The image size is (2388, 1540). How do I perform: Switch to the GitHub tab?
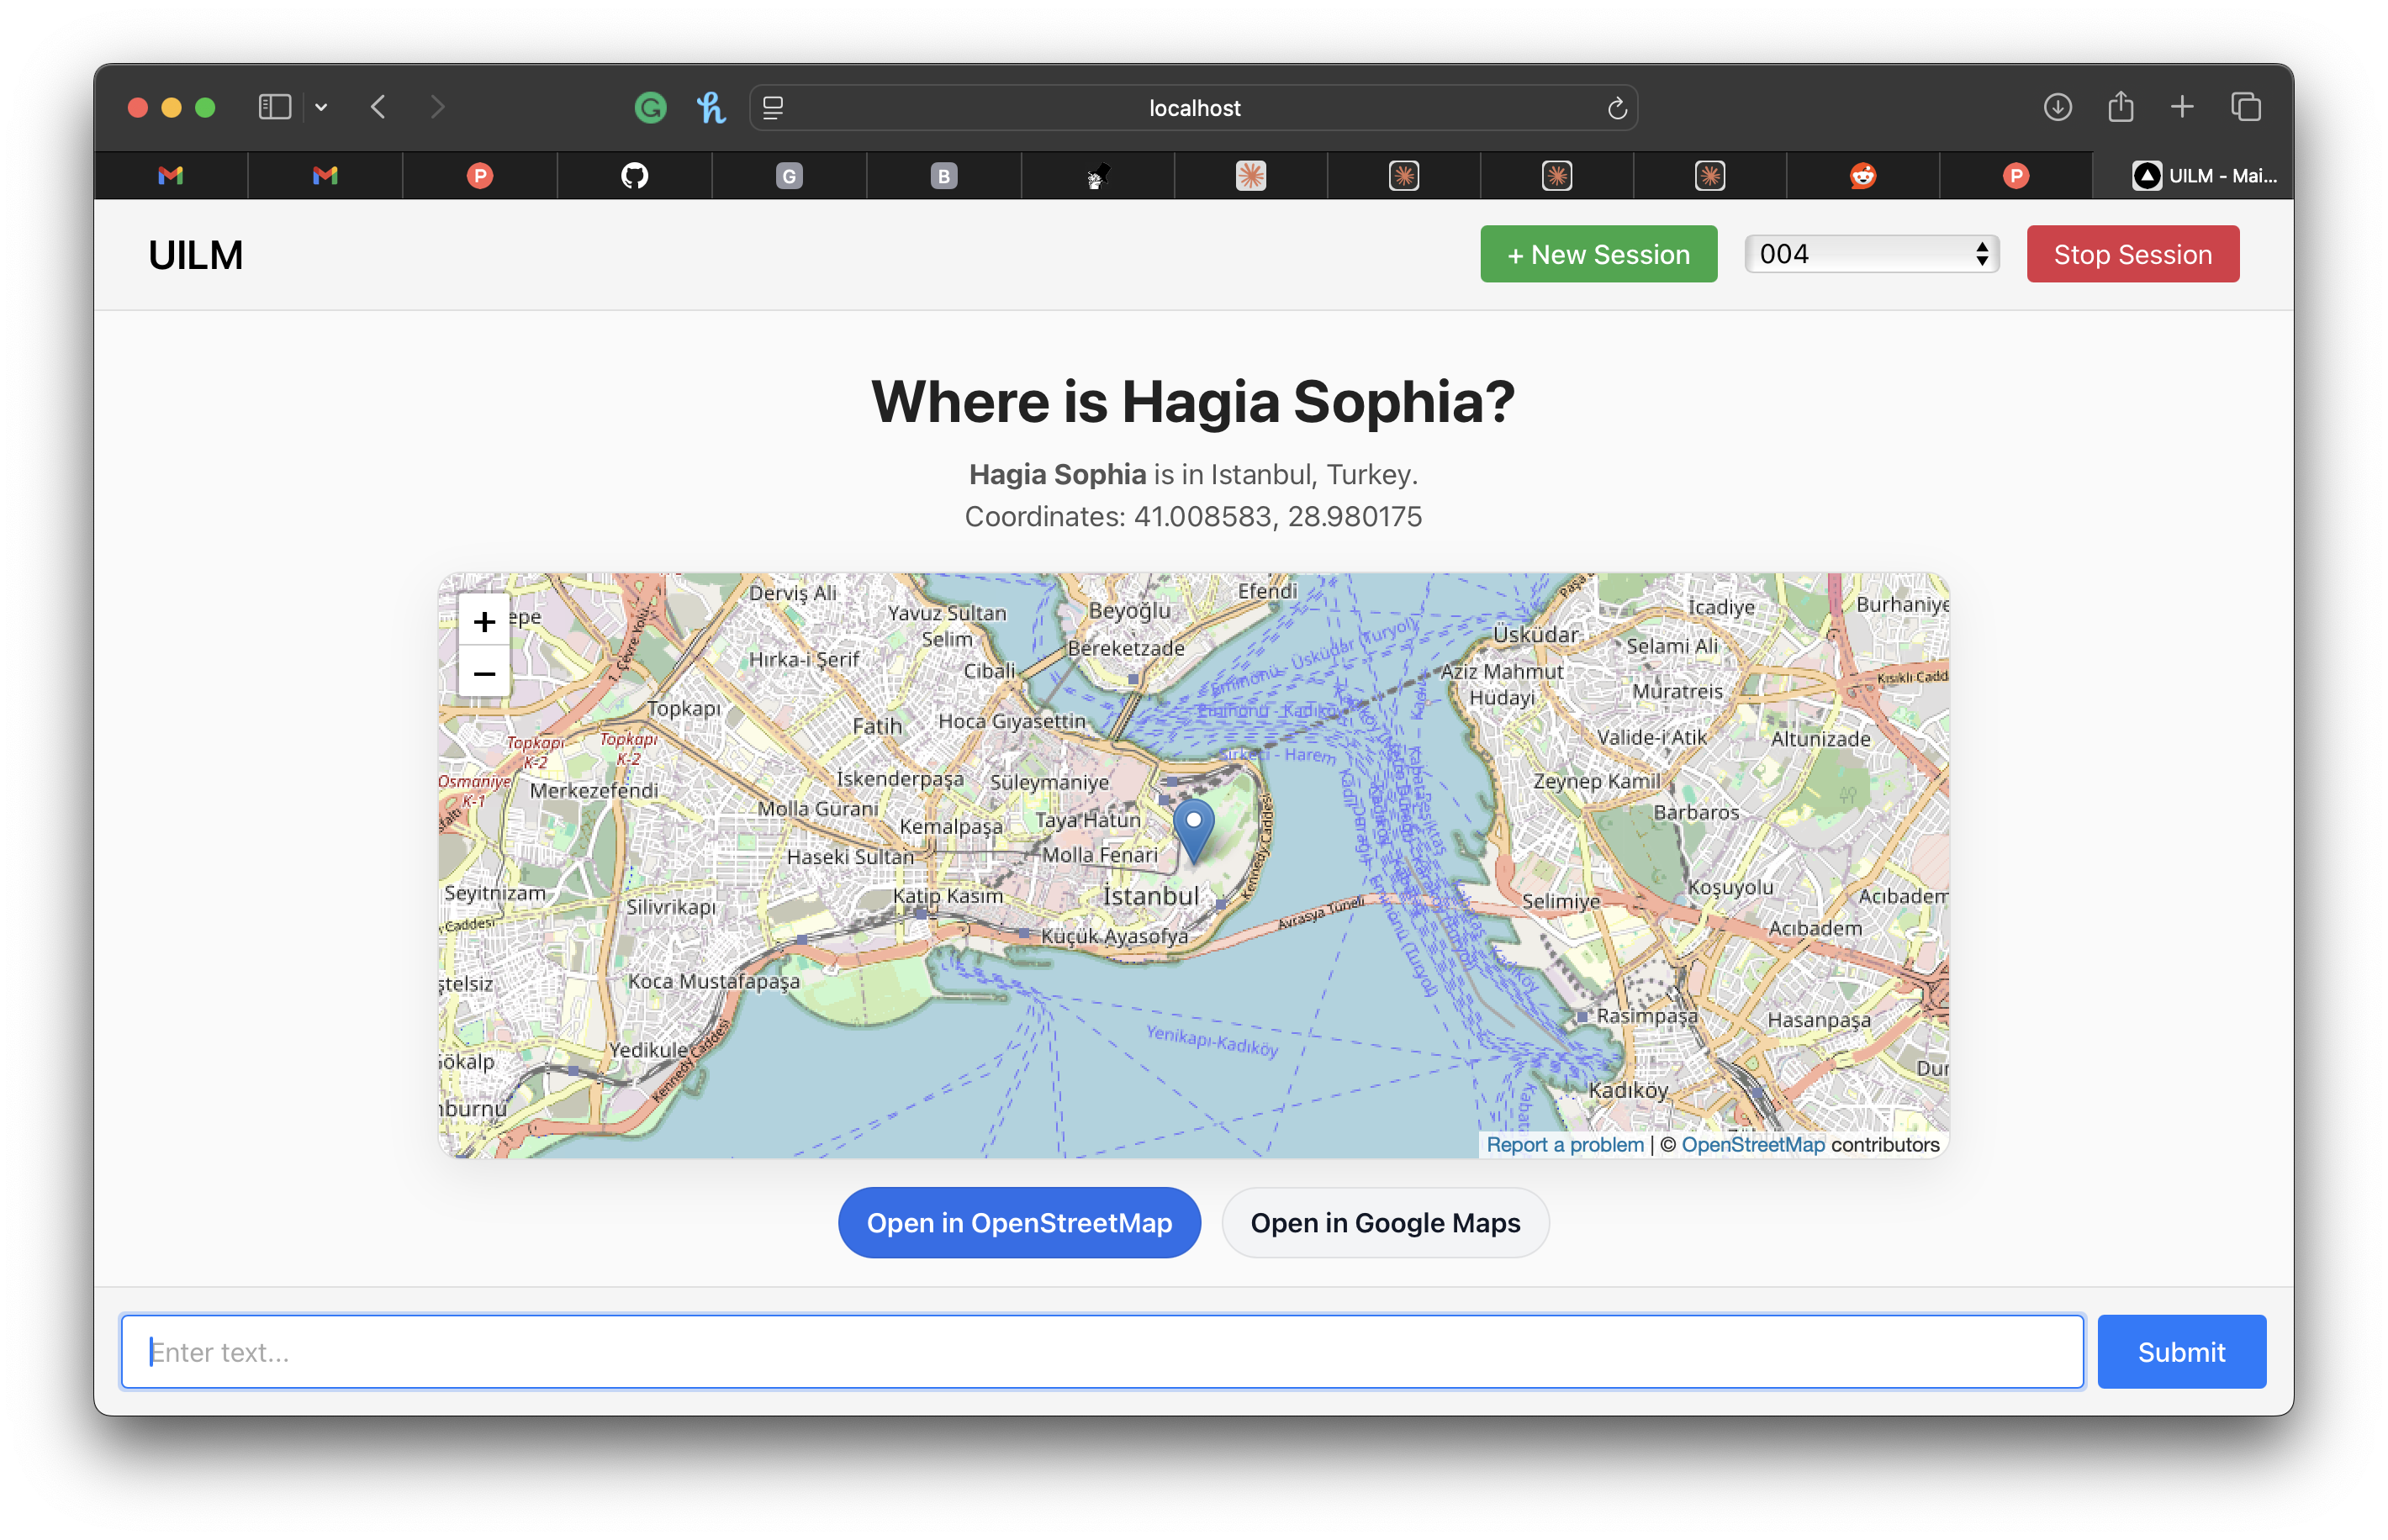point(634,176)
